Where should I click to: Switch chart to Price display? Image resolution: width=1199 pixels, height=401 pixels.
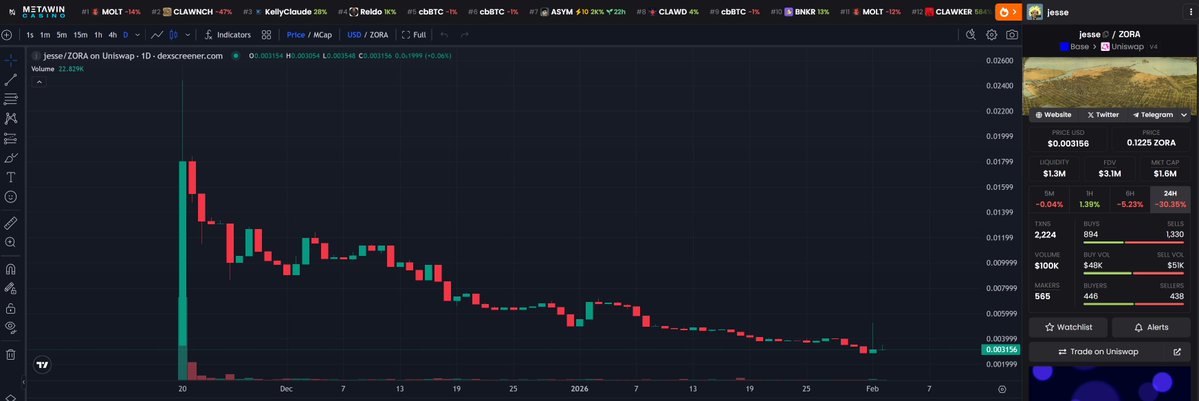coord(296,35)
